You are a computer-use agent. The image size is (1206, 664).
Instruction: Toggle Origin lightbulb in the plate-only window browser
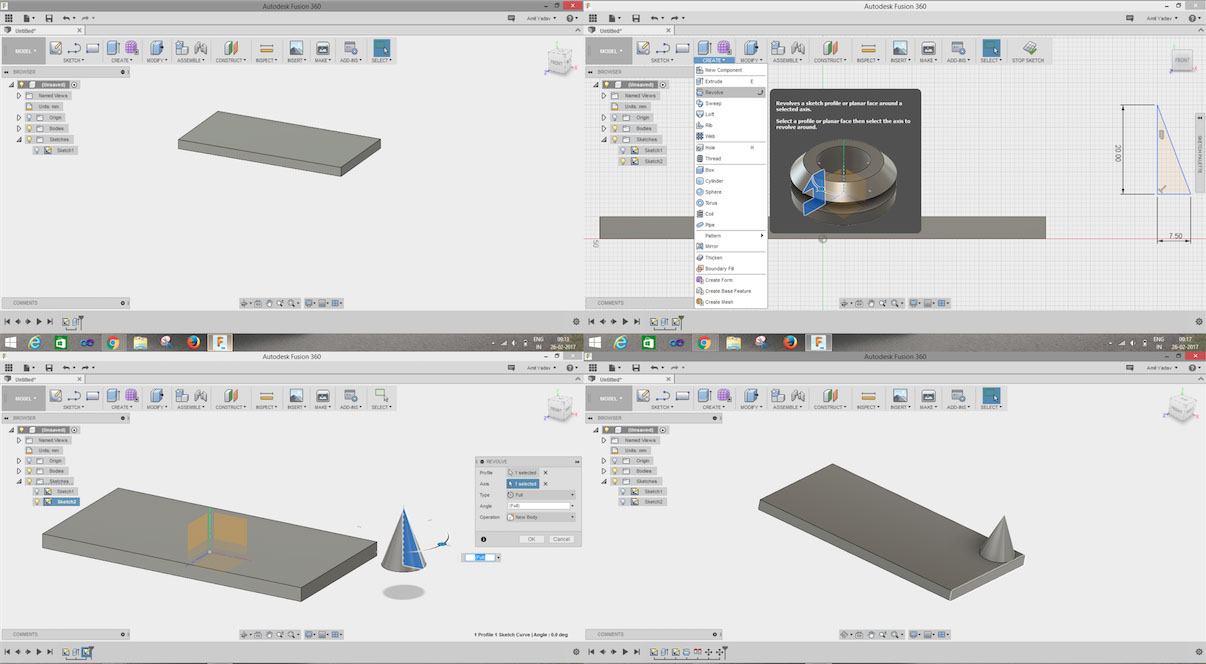tap(28, 117)
